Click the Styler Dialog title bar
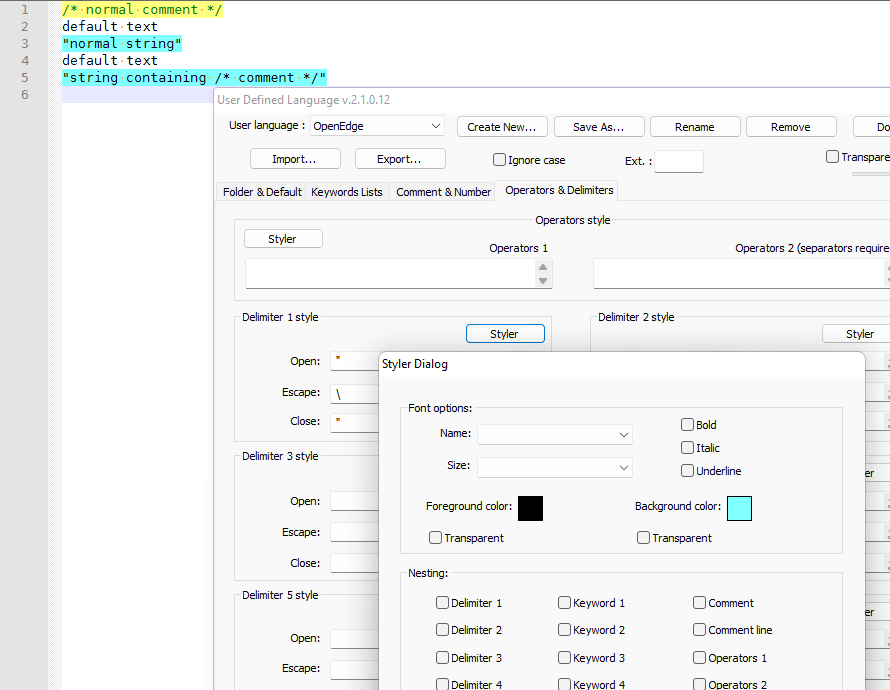This screenshot has height=690, width=890. coord(622,364)
